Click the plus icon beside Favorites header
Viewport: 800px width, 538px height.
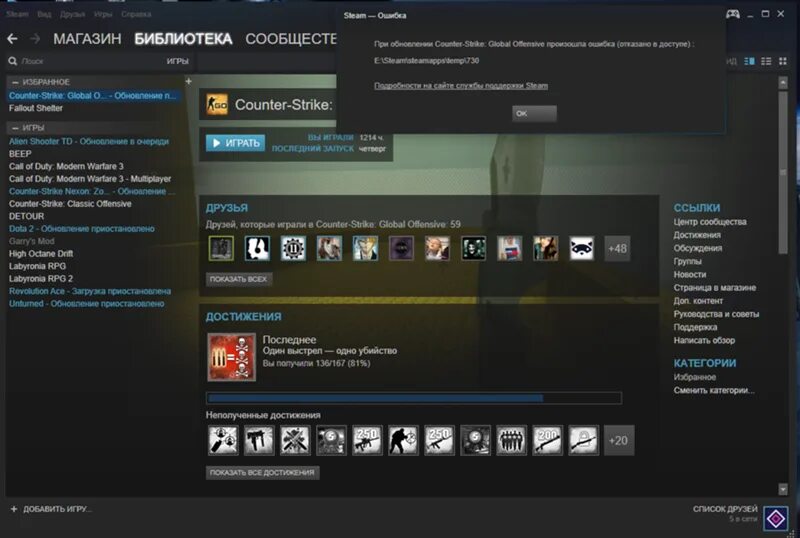tap(188, 81)
